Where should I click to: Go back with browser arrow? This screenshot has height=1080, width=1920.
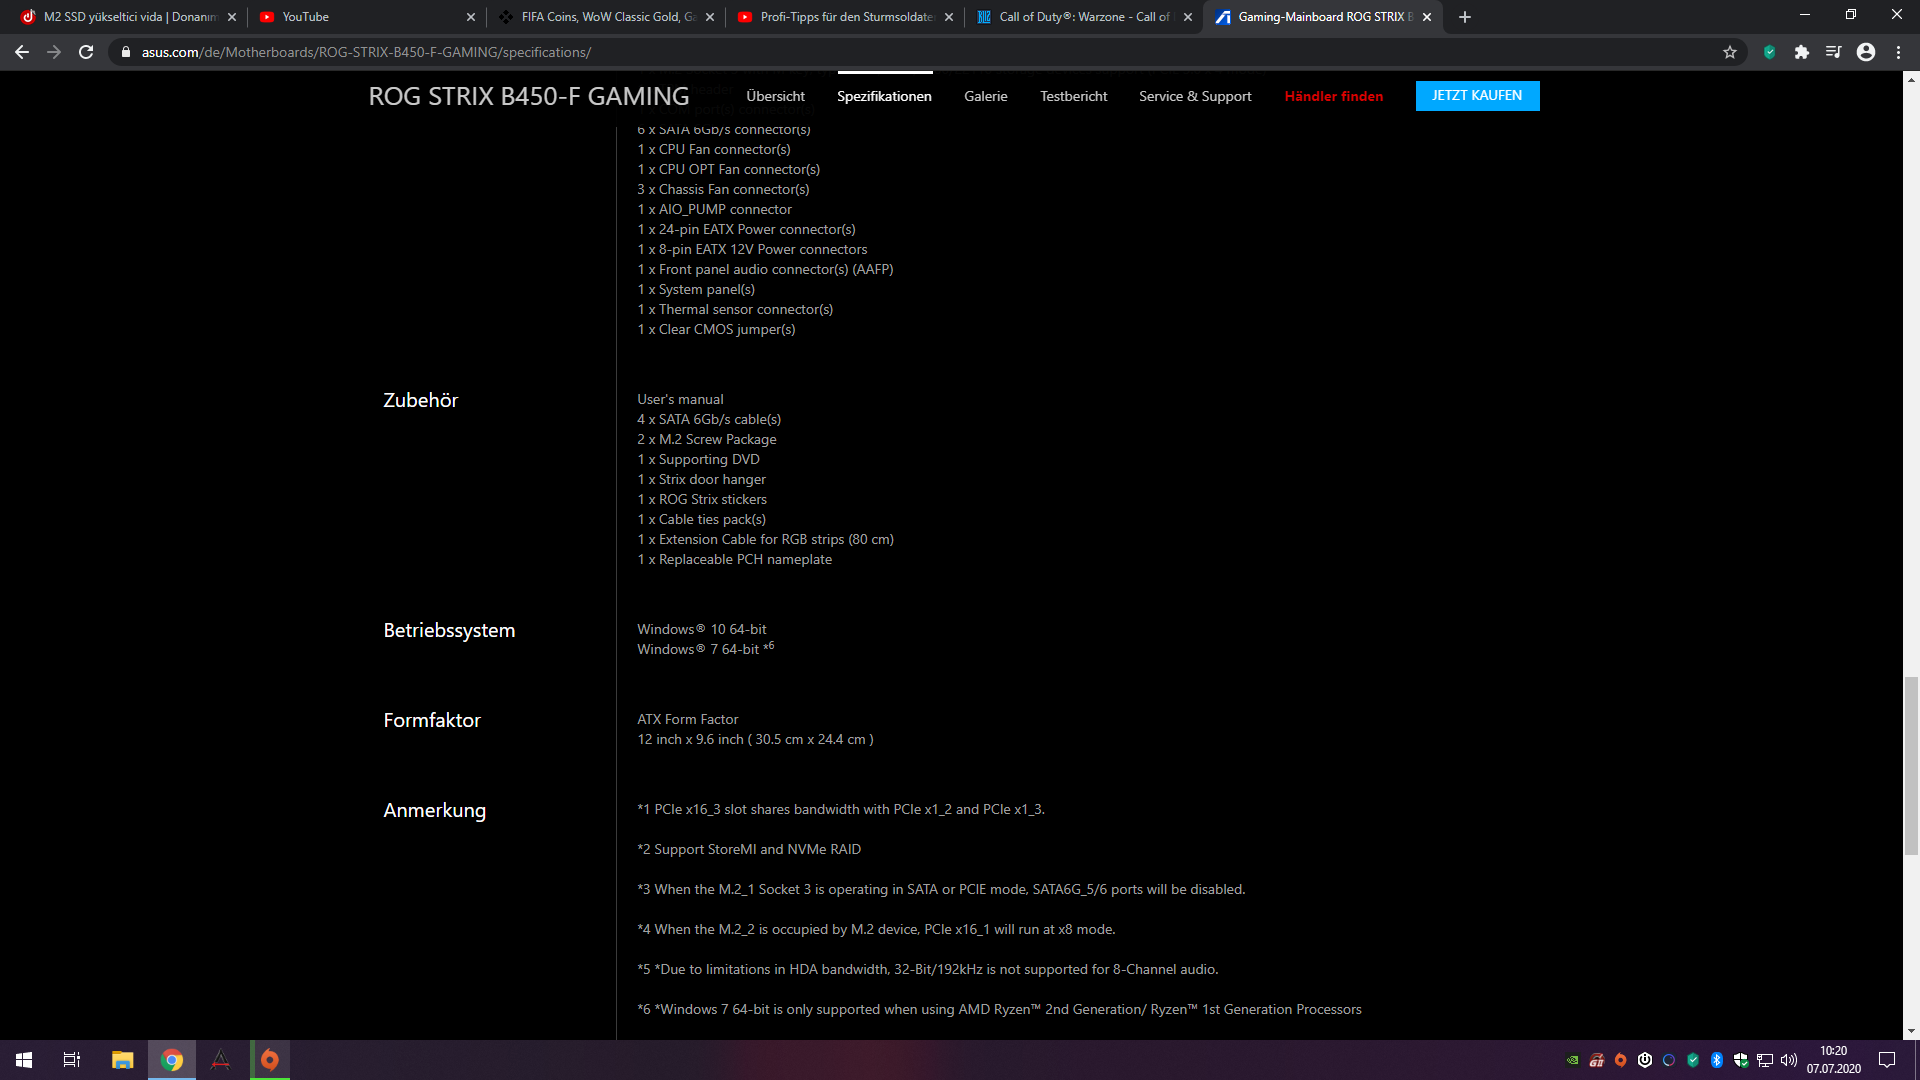point(22,52)
